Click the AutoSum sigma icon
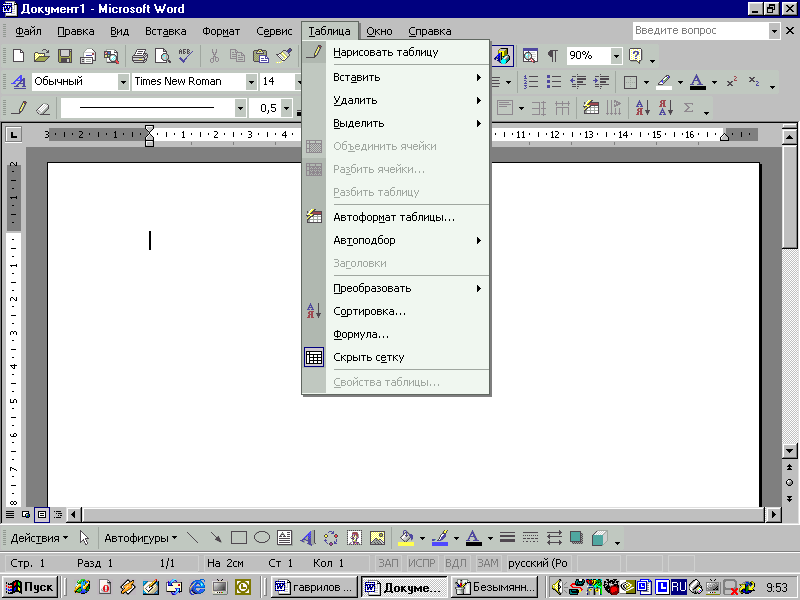This screenshot has width=800, height=600. (x=688, y=108)
